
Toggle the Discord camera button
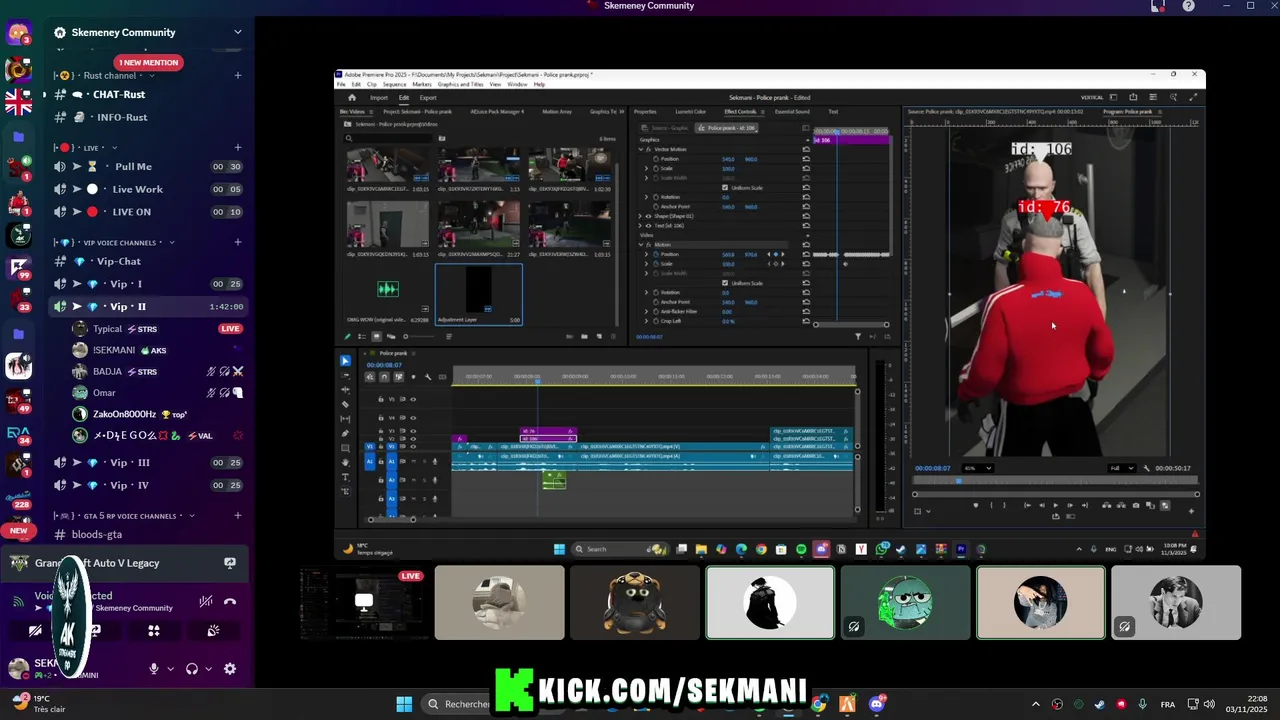click(x=36, y=631)
